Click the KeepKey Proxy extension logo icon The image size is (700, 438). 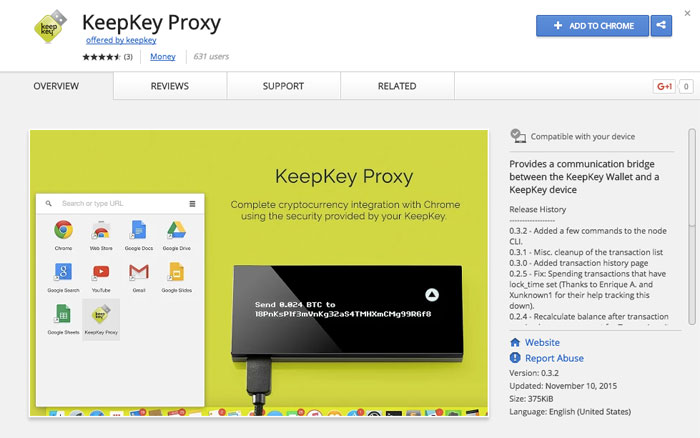tap(50, 26)
